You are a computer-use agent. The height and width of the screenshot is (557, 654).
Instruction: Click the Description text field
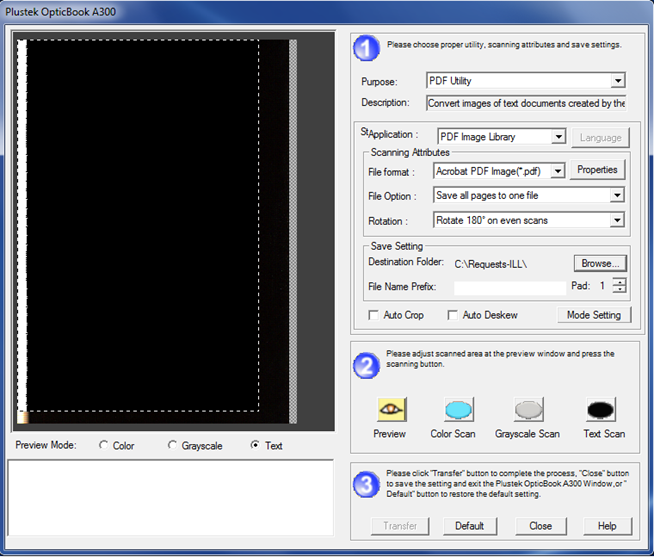click(526, 103)
